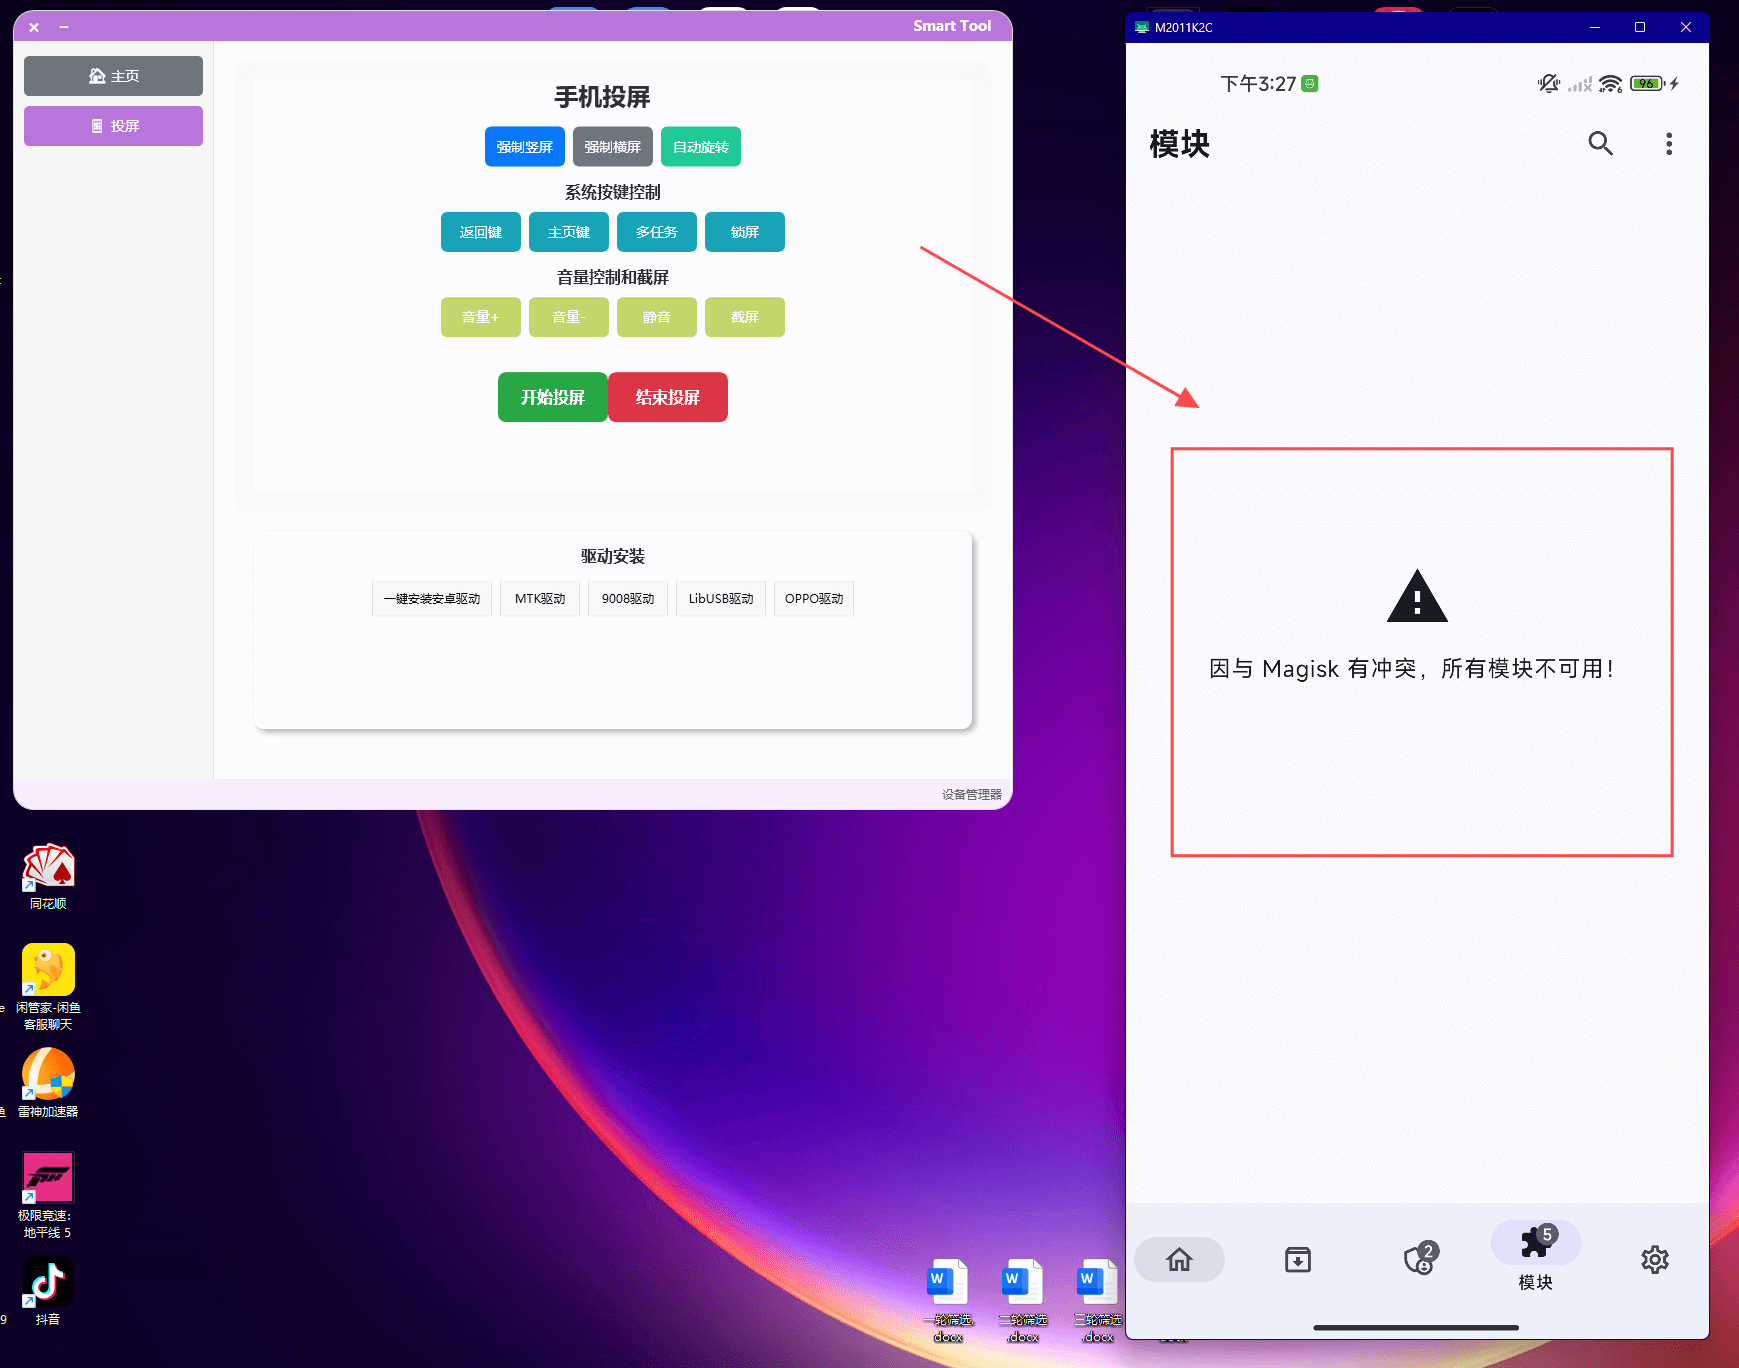Select the 投屏 sidebar item

113,126
